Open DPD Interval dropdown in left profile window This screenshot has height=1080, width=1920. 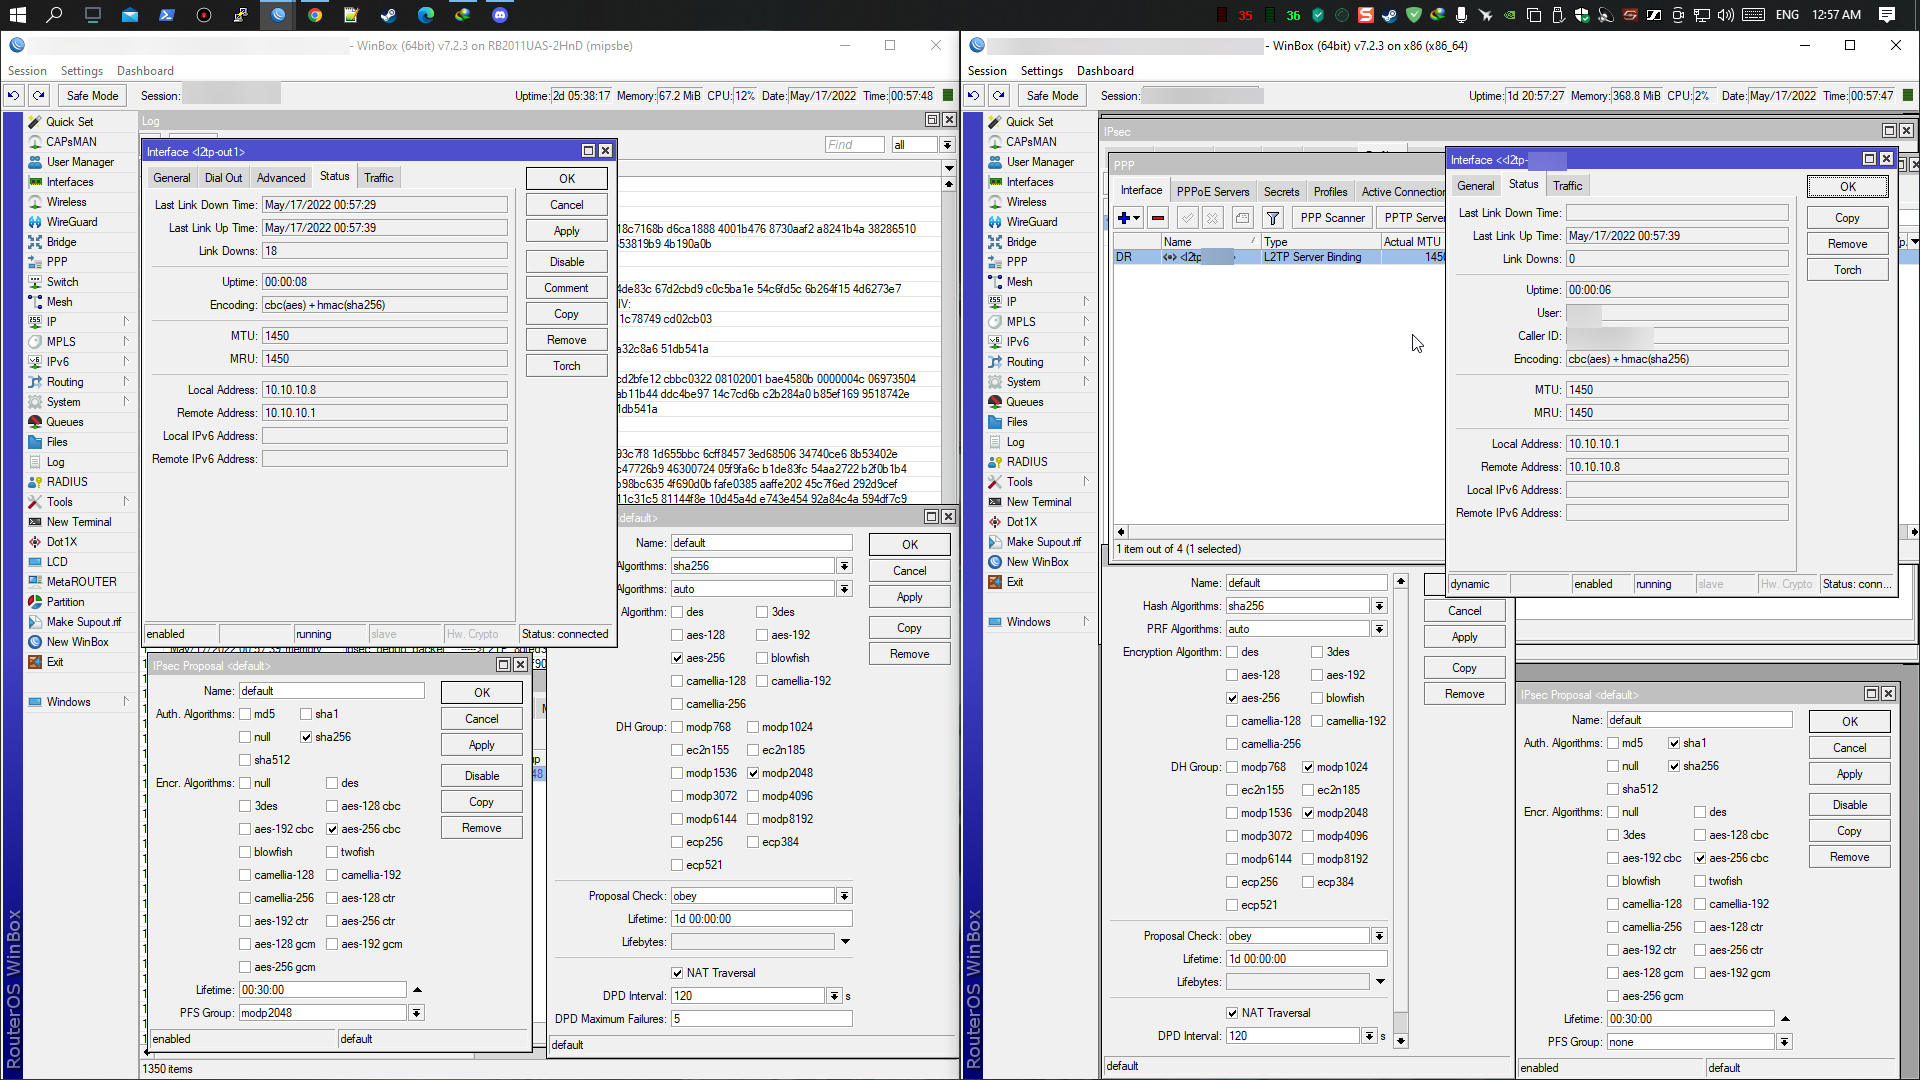(x=834, y=996)
